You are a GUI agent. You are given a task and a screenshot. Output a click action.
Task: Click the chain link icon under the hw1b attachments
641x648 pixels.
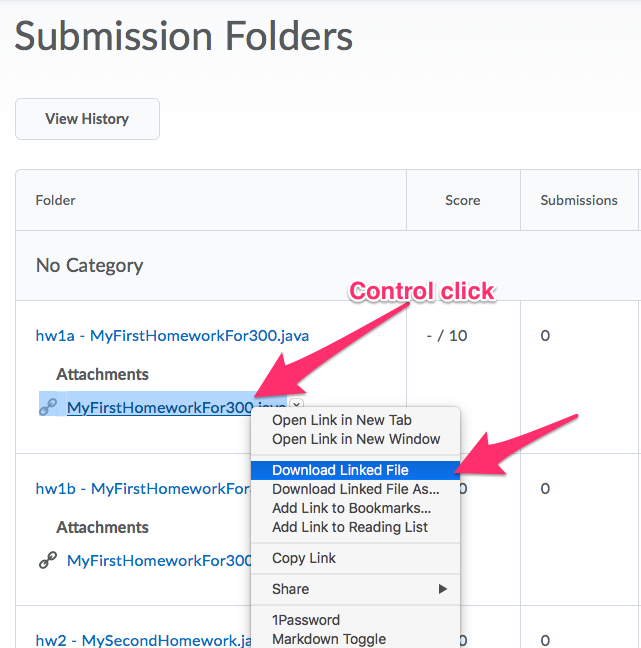point(48,560)
